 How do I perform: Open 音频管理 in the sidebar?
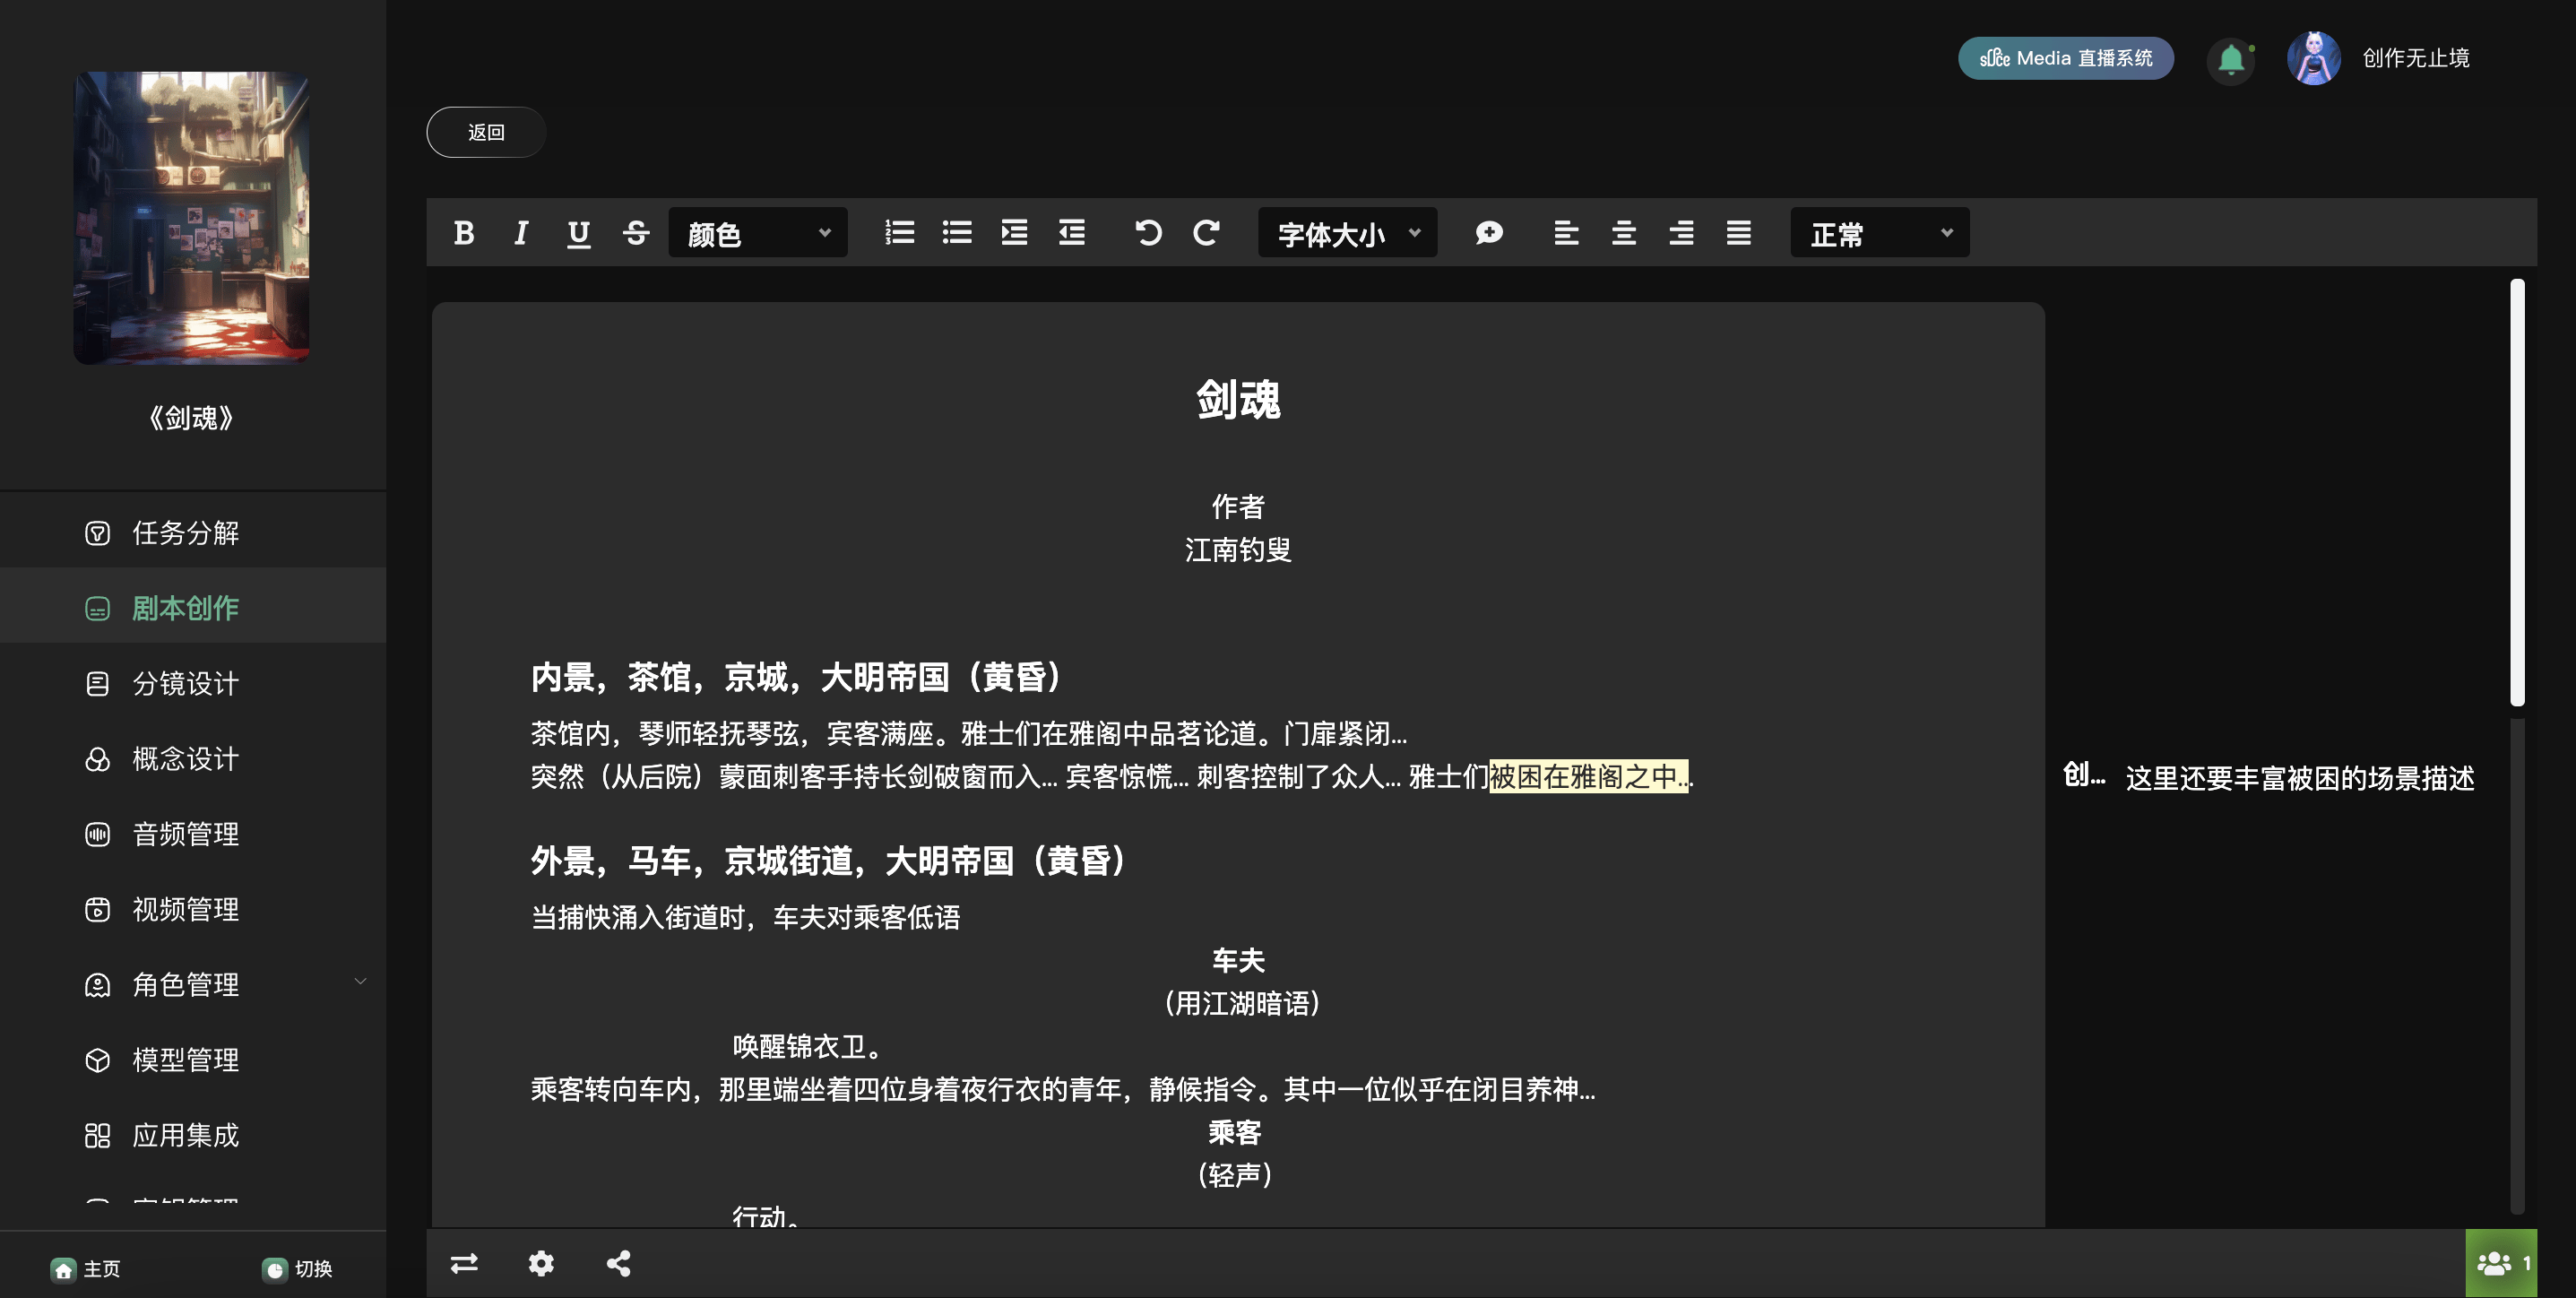click(193, 834)
